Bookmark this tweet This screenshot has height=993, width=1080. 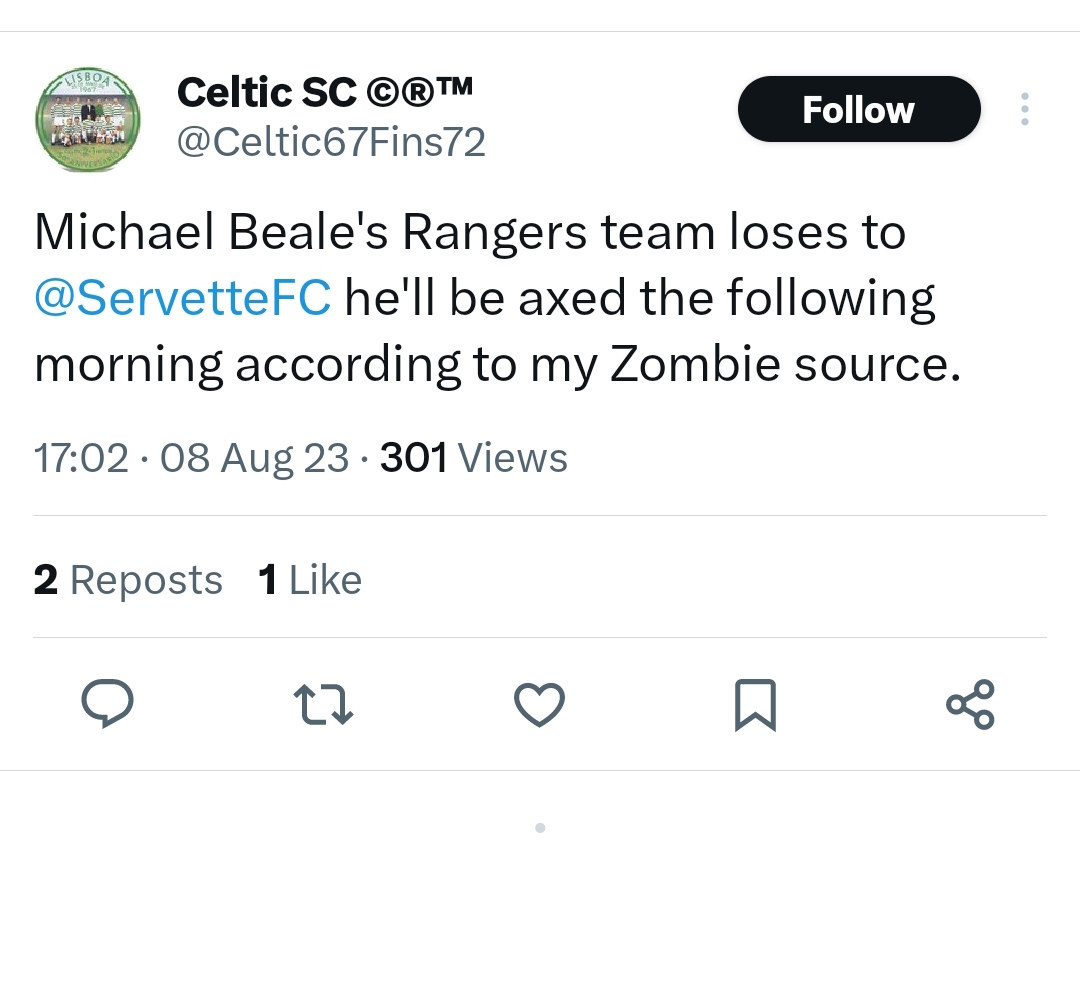(755, 704)
